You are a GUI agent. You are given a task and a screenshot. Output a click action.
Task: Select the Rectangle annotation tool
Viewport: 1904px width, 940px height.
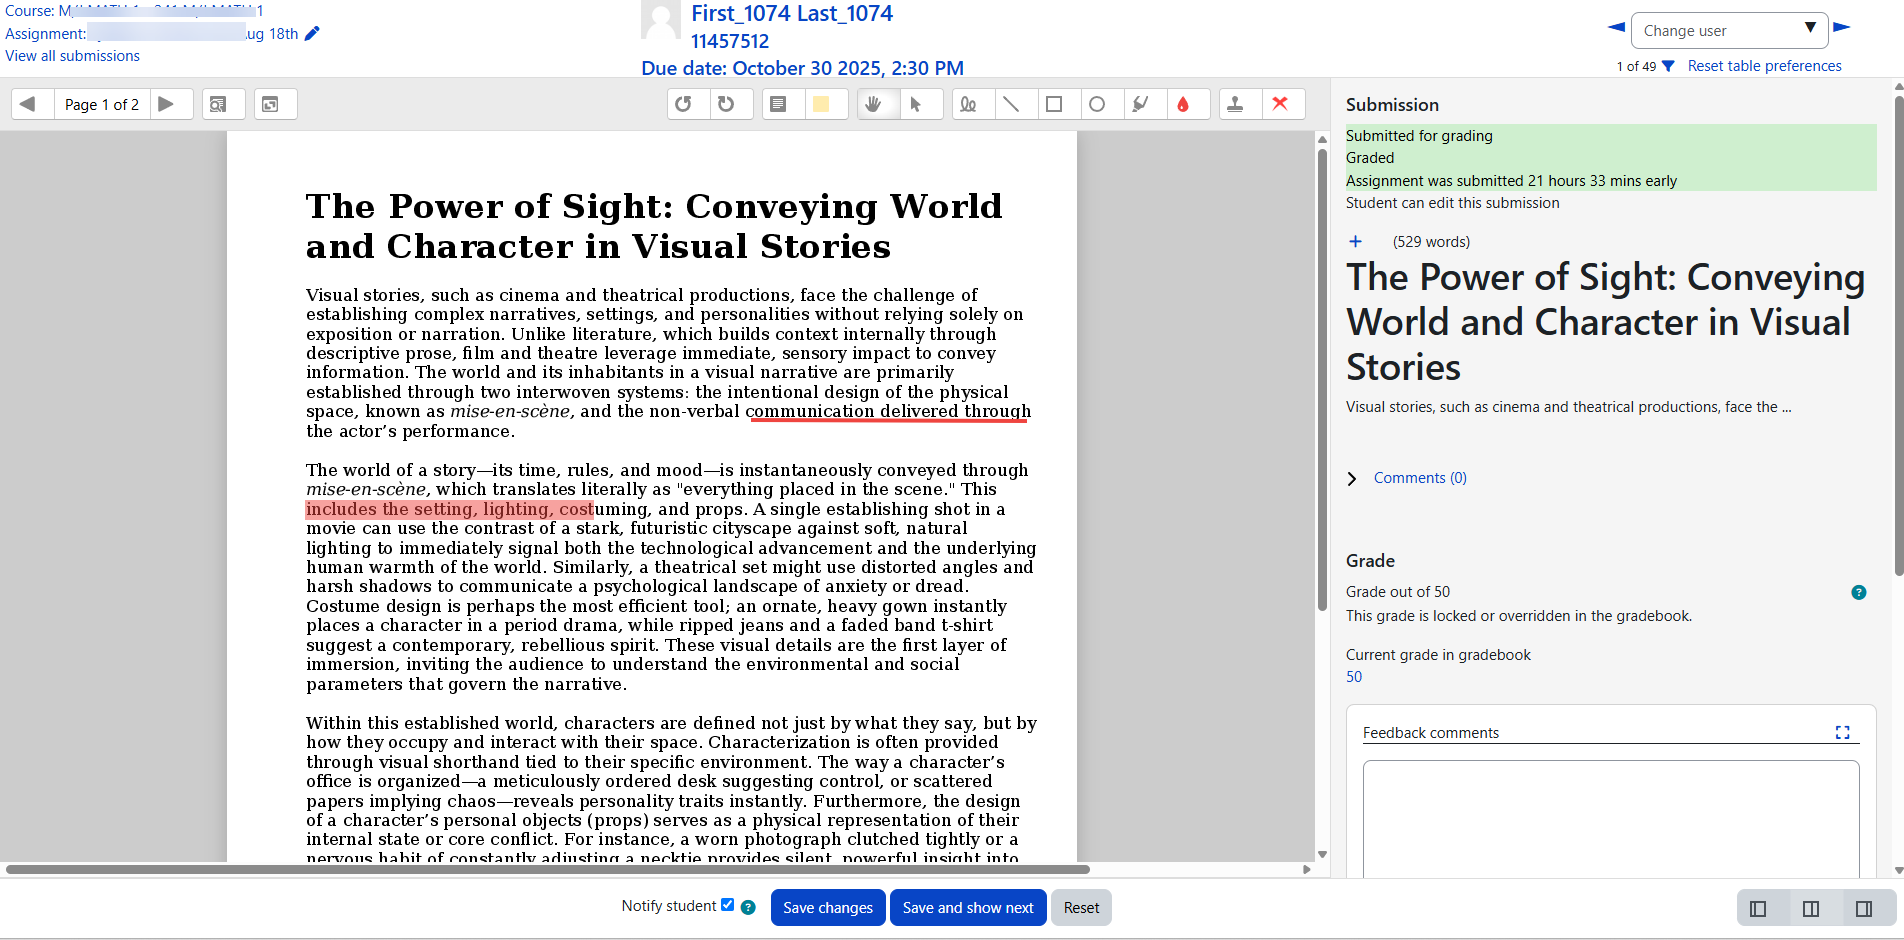click(1054, 104)
